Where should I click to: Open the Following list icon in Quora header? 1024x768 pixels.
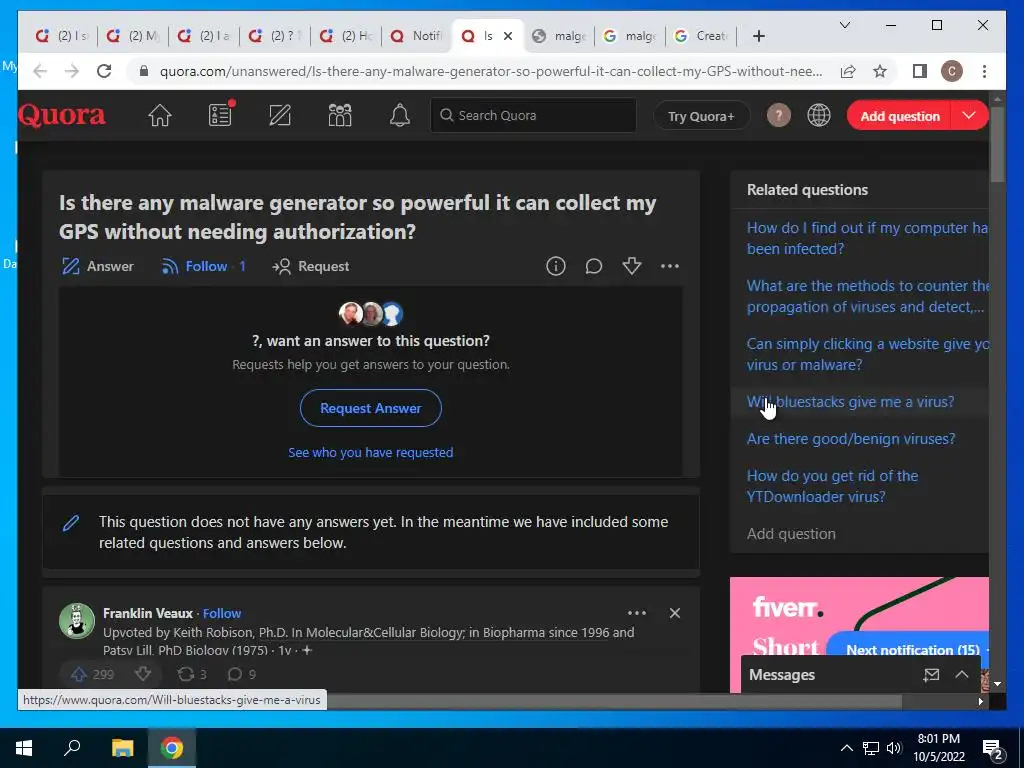220,115
